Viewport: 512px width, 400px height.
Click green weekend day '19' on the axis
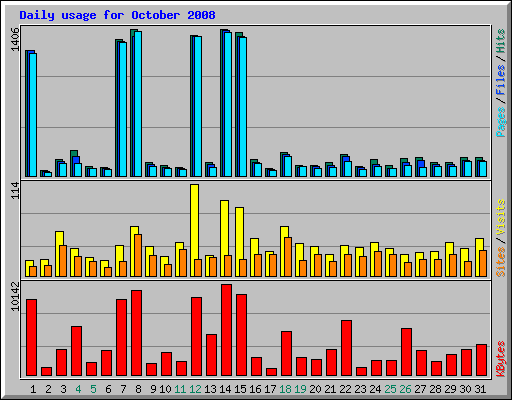(301, 389)
